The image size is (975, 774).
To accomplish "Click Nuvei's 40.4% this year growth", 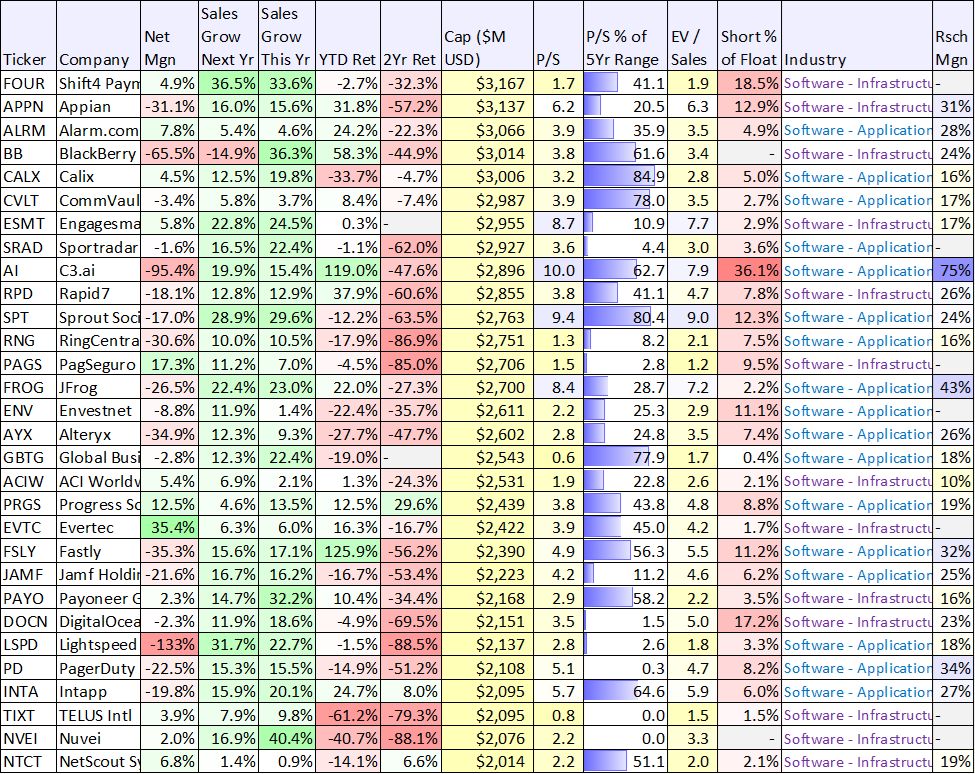I will coord(287,739).
